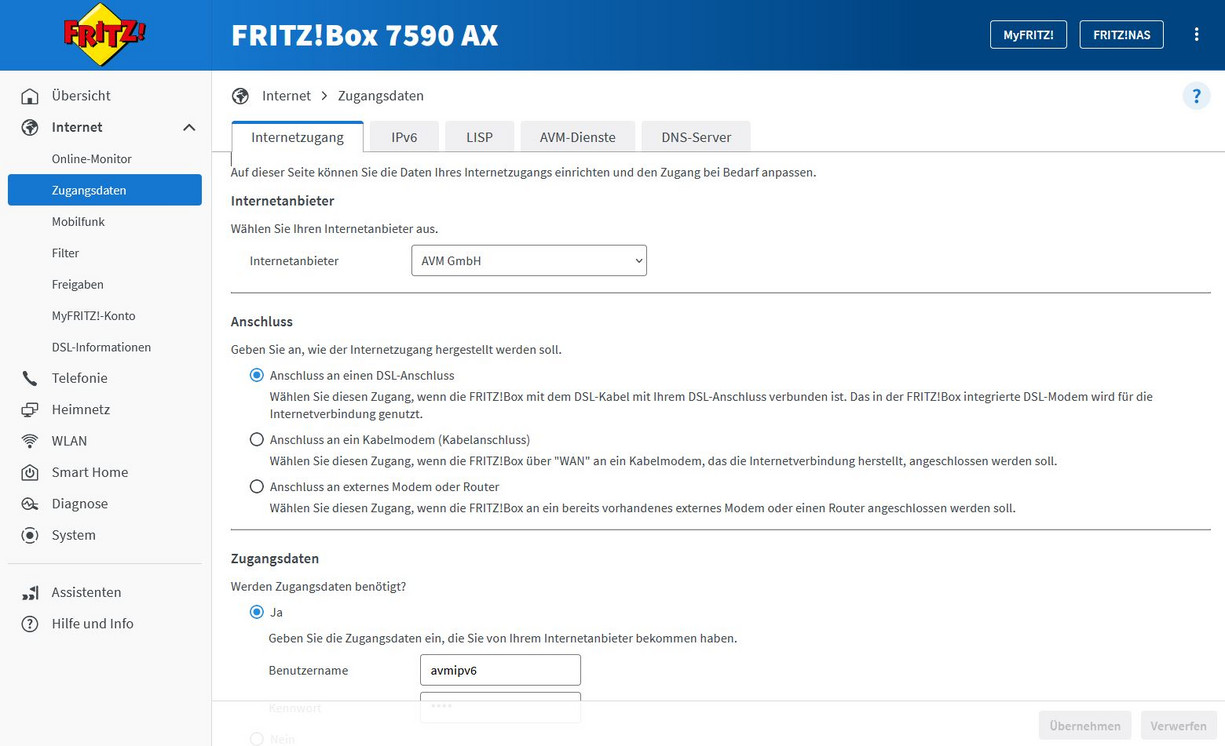Screen dimensions: 1225x746
Task: Click the Benutzername input field
Action: (x=500, y=670)
